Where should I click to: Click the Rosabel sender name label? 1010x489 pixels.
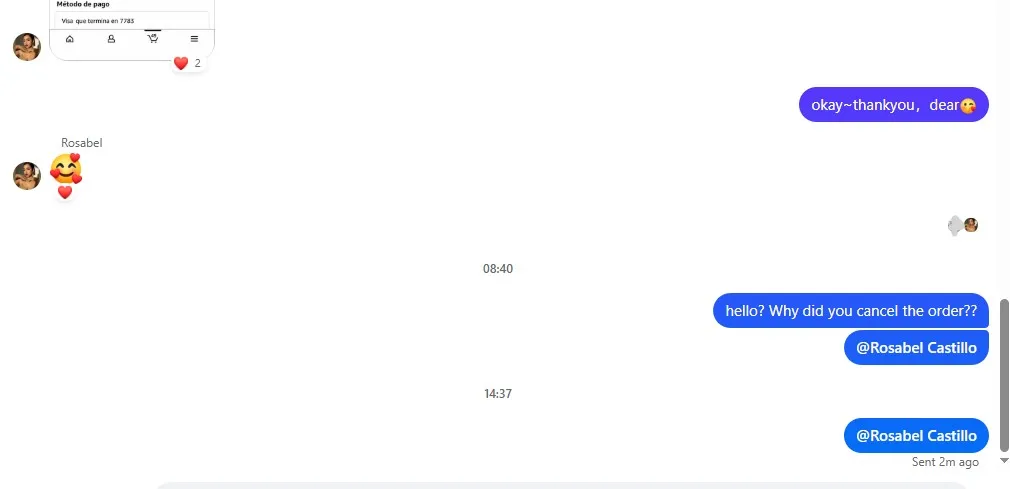point(82,143)
